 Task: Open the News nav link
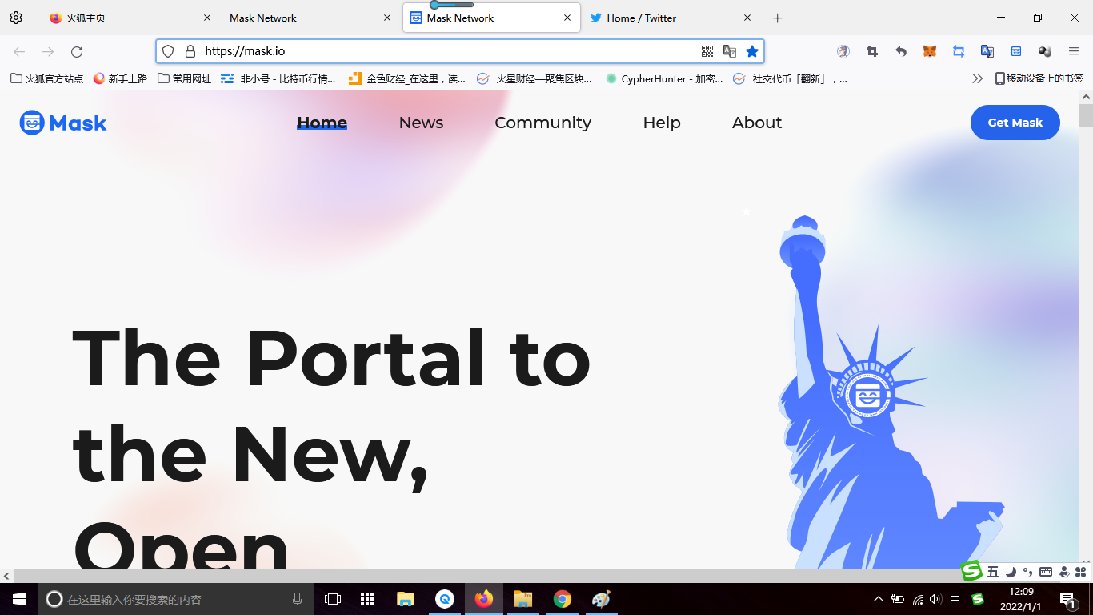coord(421,123)
